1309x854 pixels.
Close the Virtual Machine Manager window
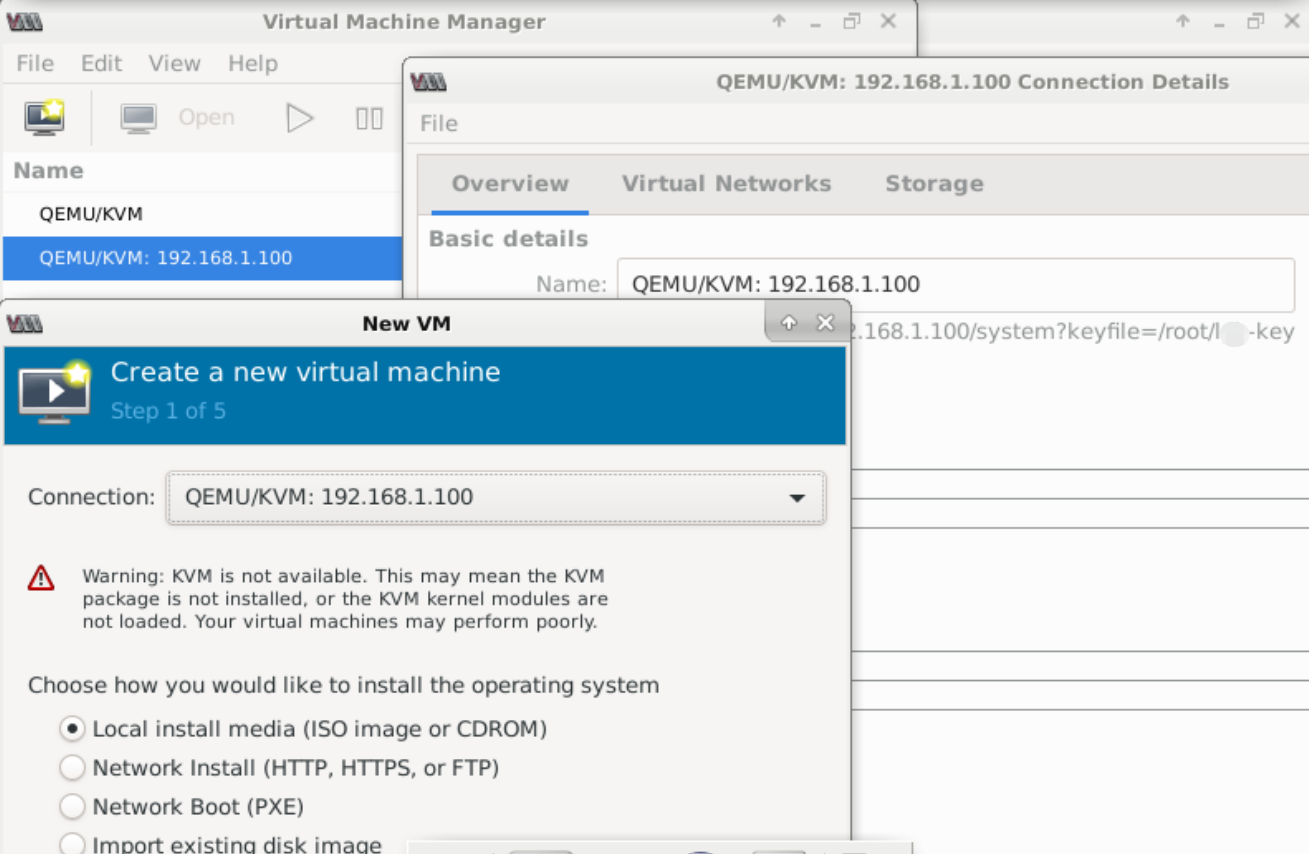(x=888, y=21)
